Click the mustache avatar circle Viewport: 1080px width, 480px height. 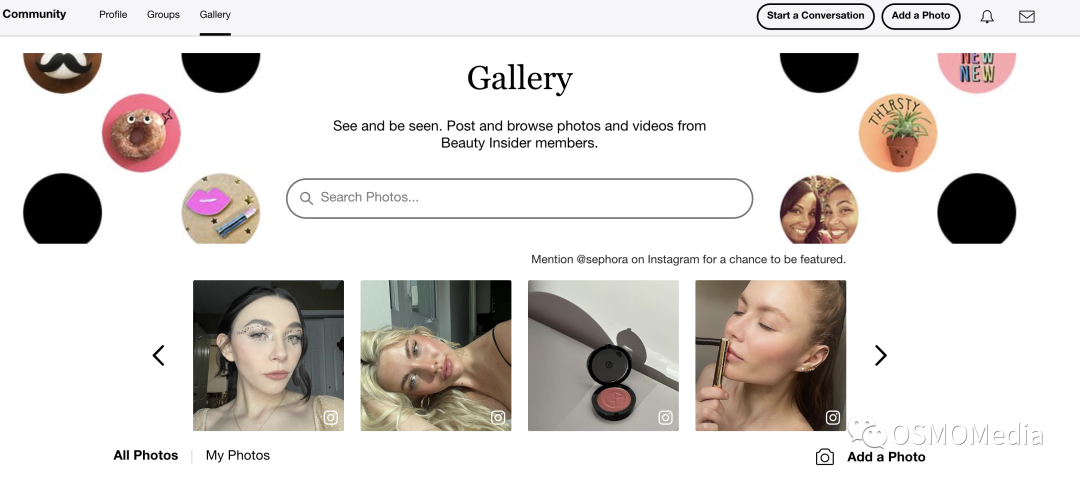63,72
